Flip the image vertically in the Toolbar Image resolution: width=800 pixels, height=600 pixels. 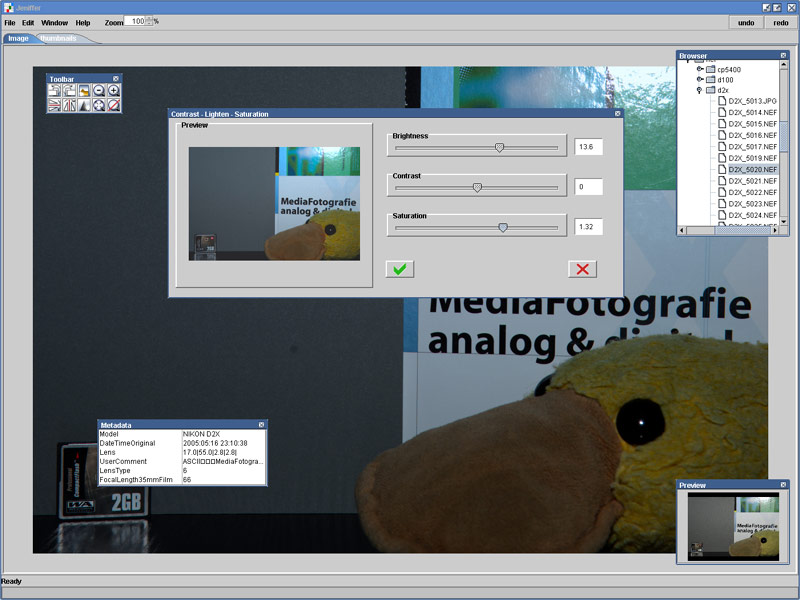[54, 105]
